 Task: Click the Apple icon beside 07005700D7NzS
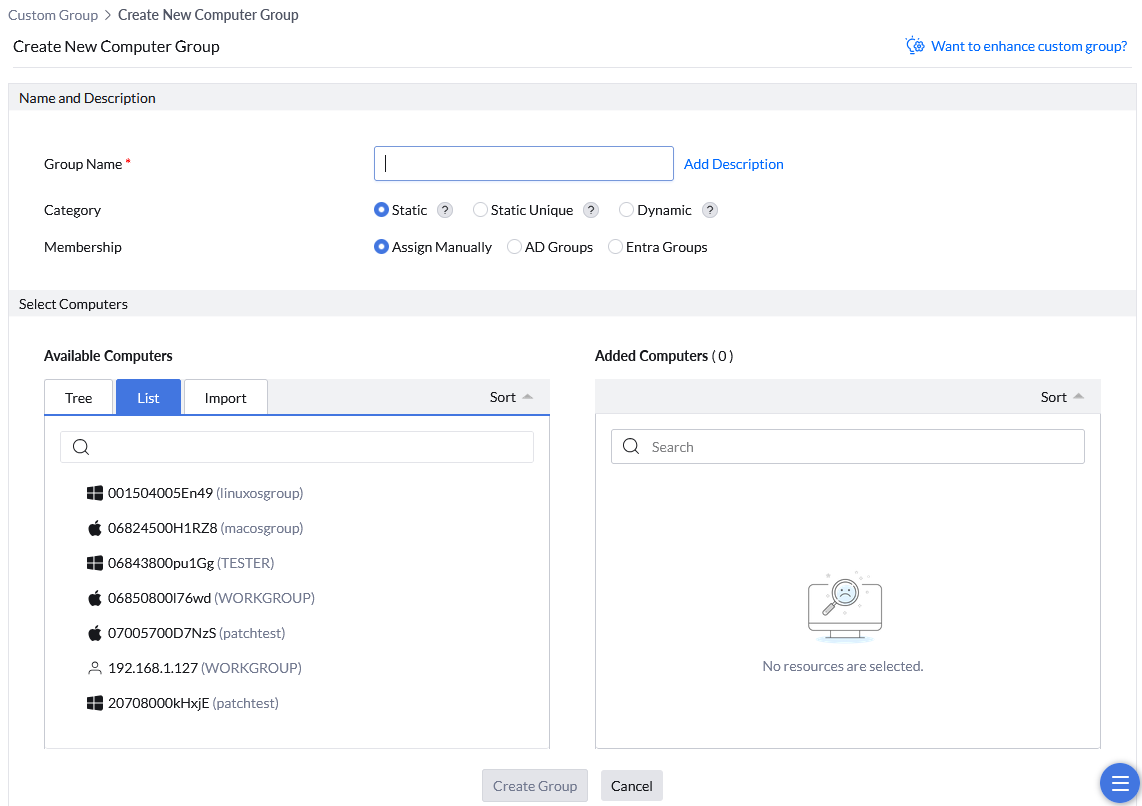click(95, 633)
